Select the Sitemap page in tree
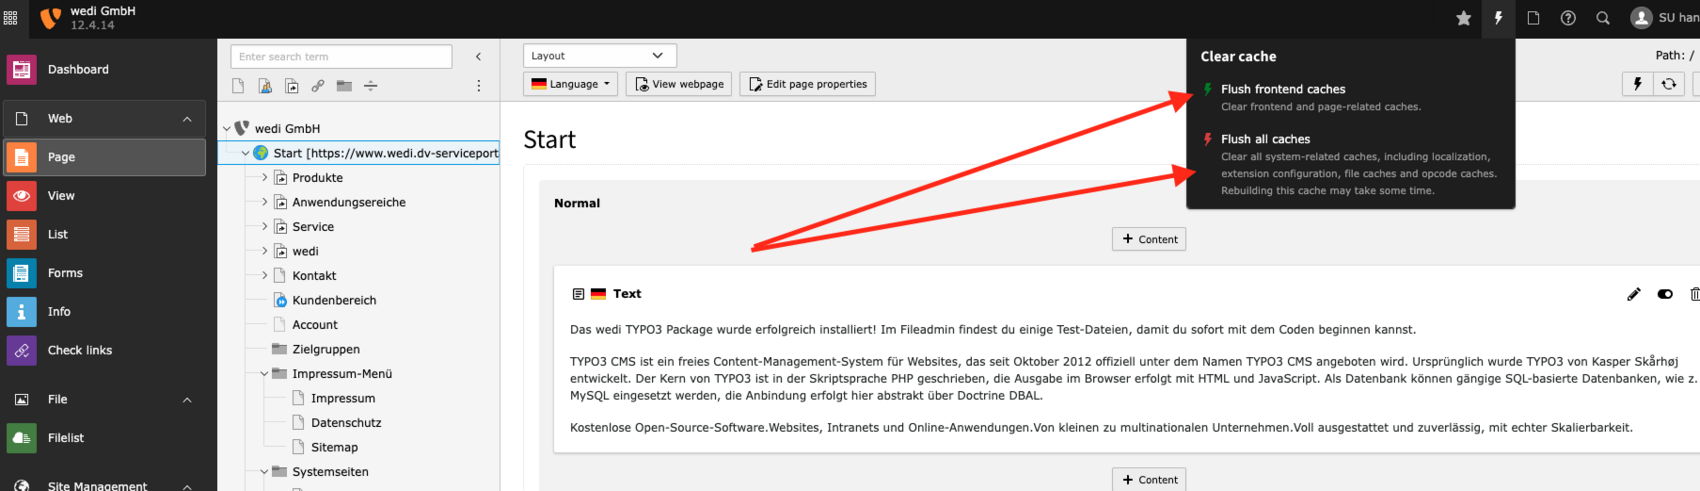The image size is (1700, 491). coord(334,448)
